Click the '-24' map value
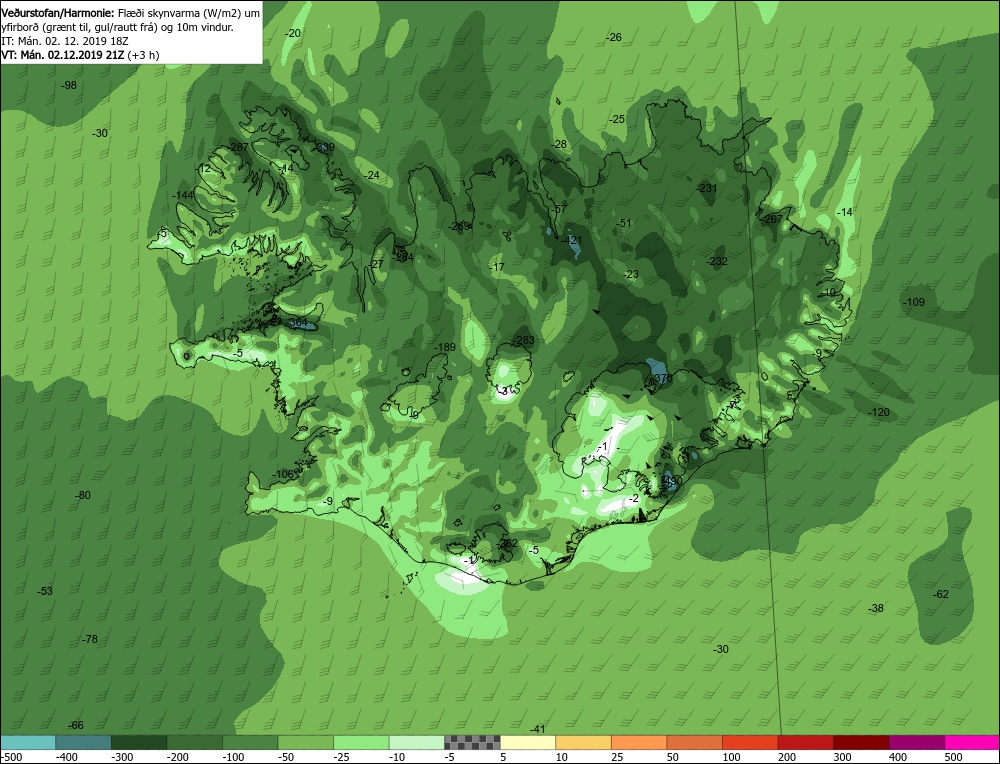This screenshot has height=764, width=1000. (371, 175)
